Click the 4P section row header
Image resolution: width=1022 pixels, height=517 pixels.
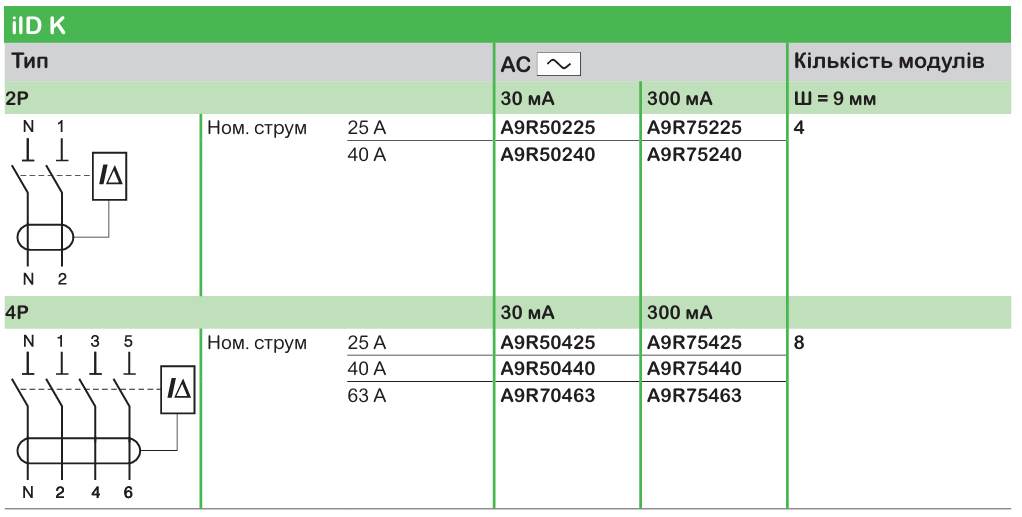pos(19,313)
